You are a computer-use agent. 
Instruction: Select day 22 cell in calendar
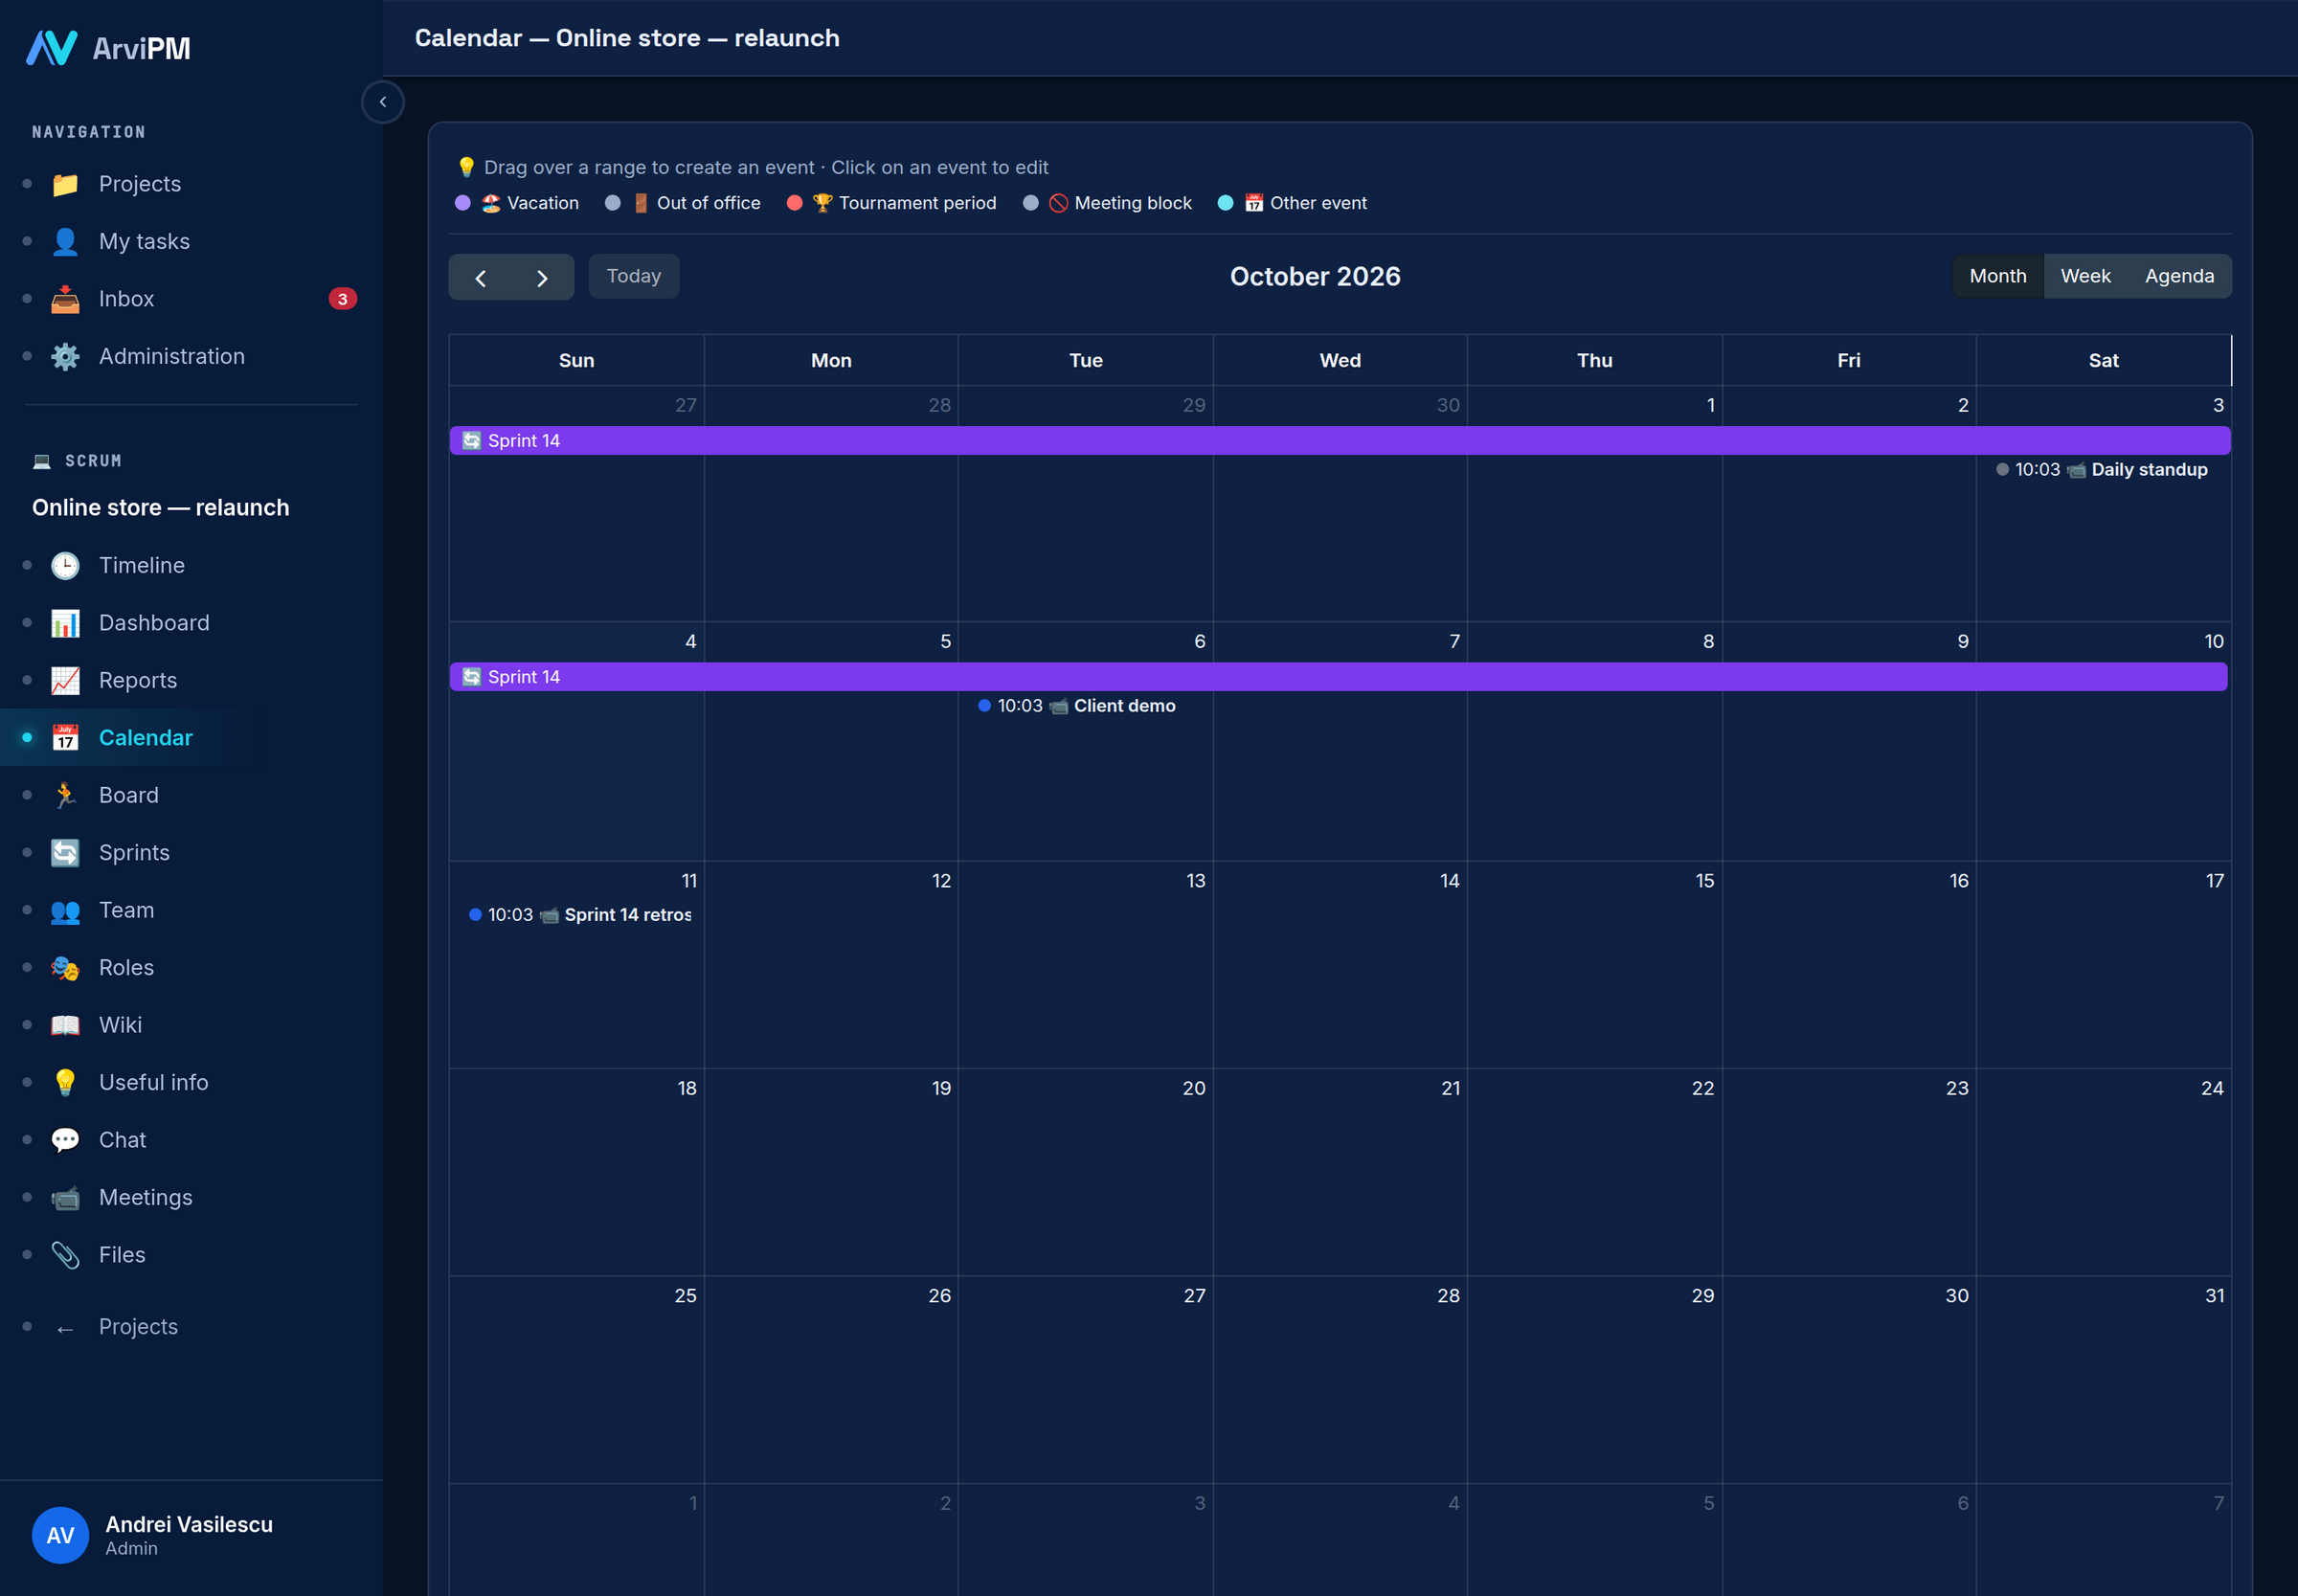tap(1594, 1172)
